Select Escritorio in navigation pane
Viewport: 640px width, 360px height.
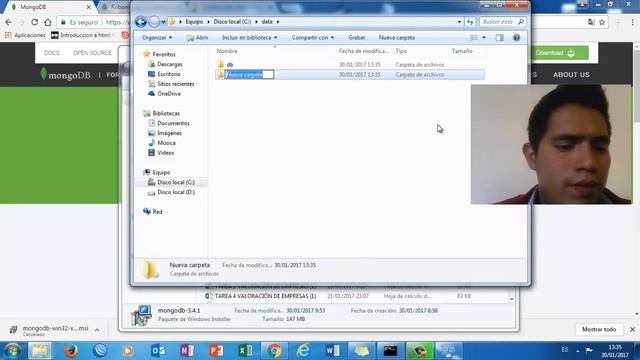point(164,74)
